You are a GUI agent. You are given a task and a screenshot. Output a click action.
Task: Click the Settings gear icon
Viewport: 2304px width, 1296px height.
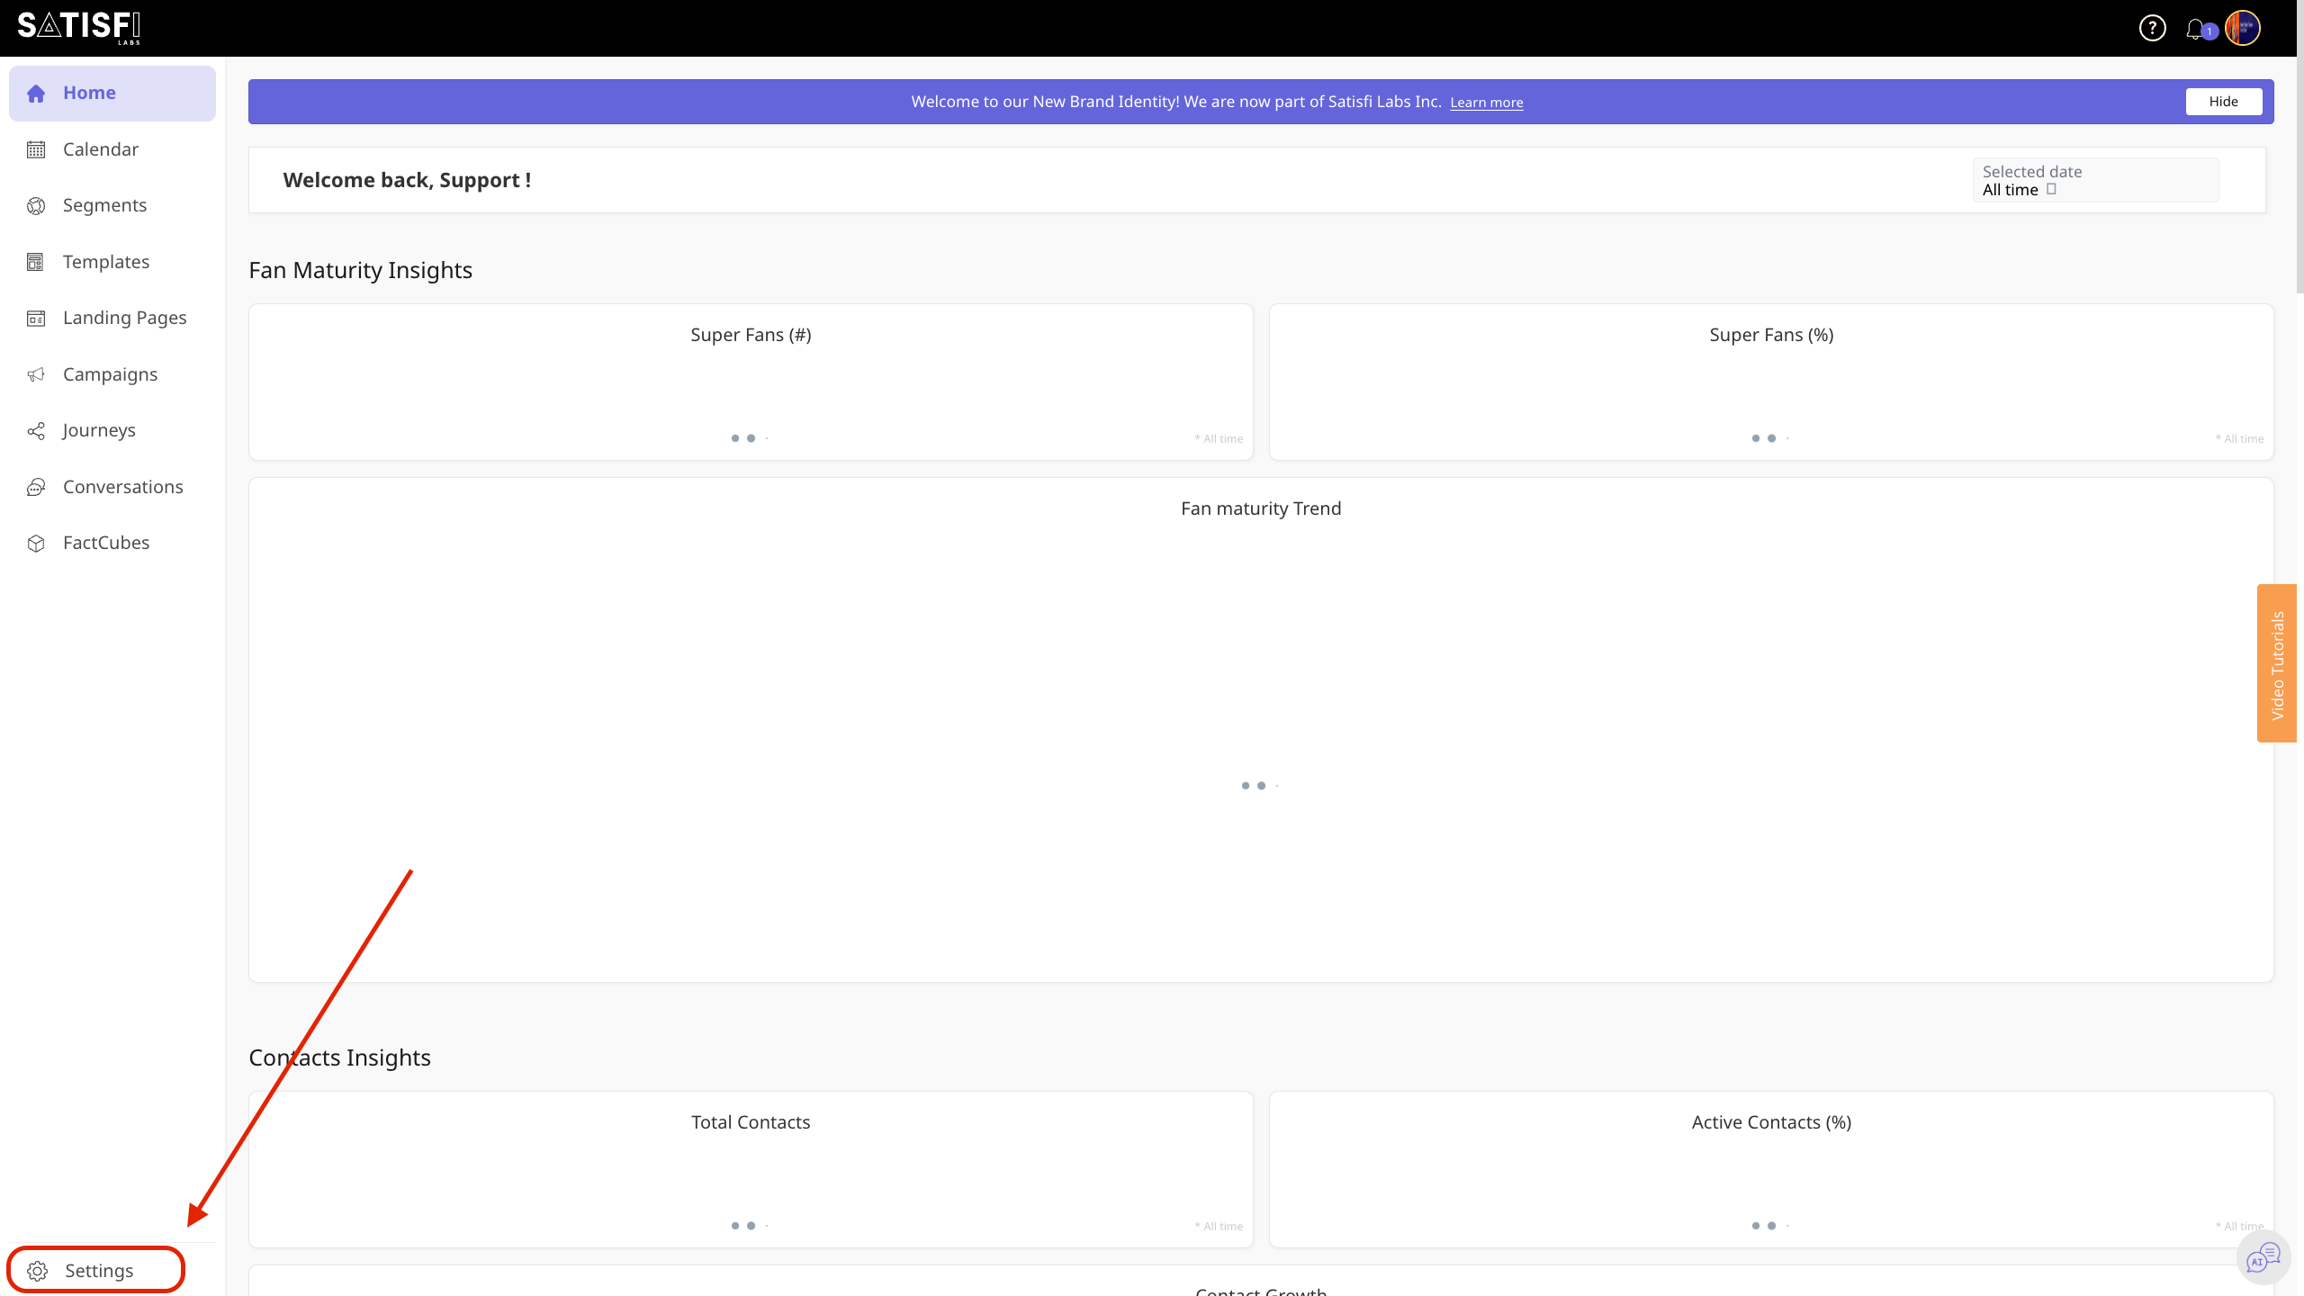pyautogui.click(x=38, y=1270)
